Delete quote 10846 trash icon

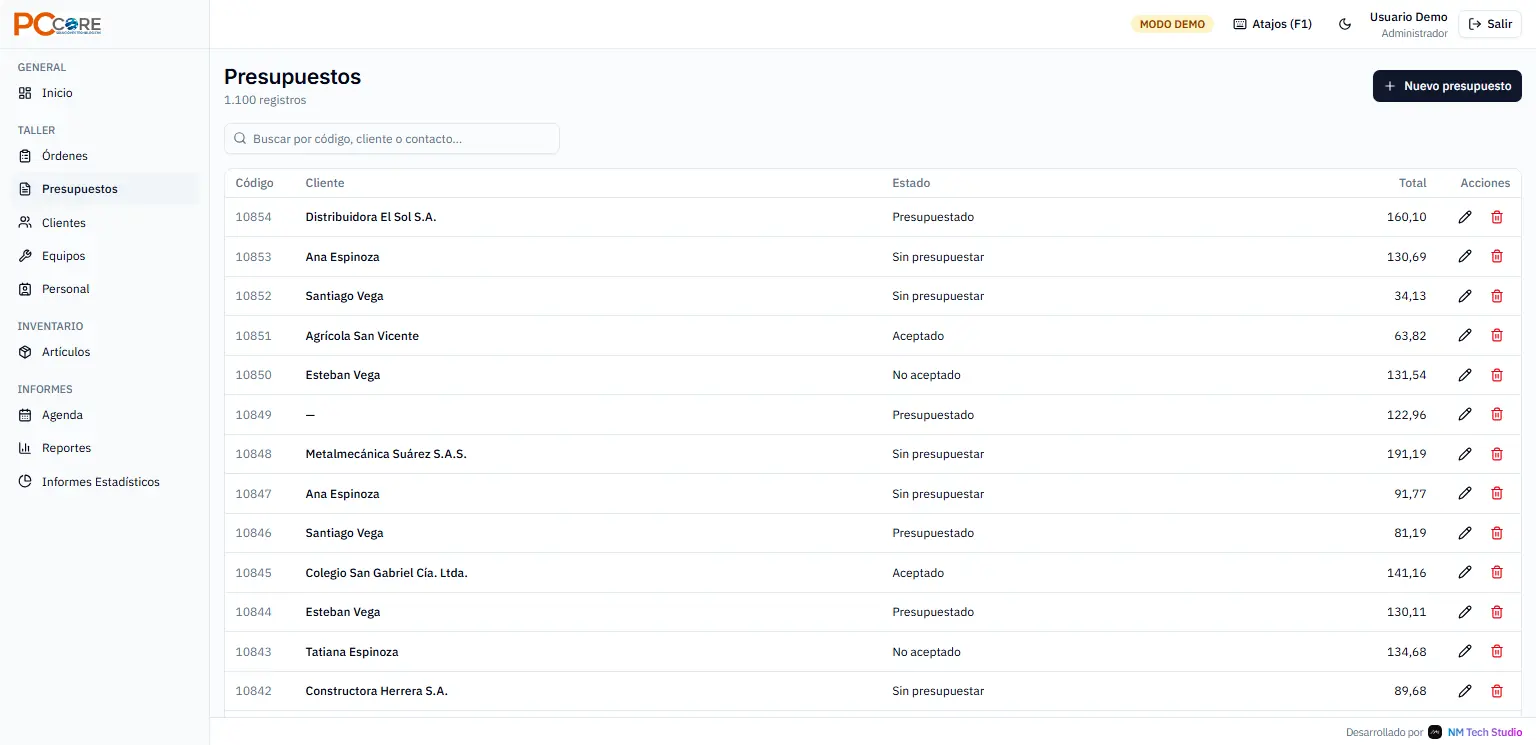point(1497,533)
